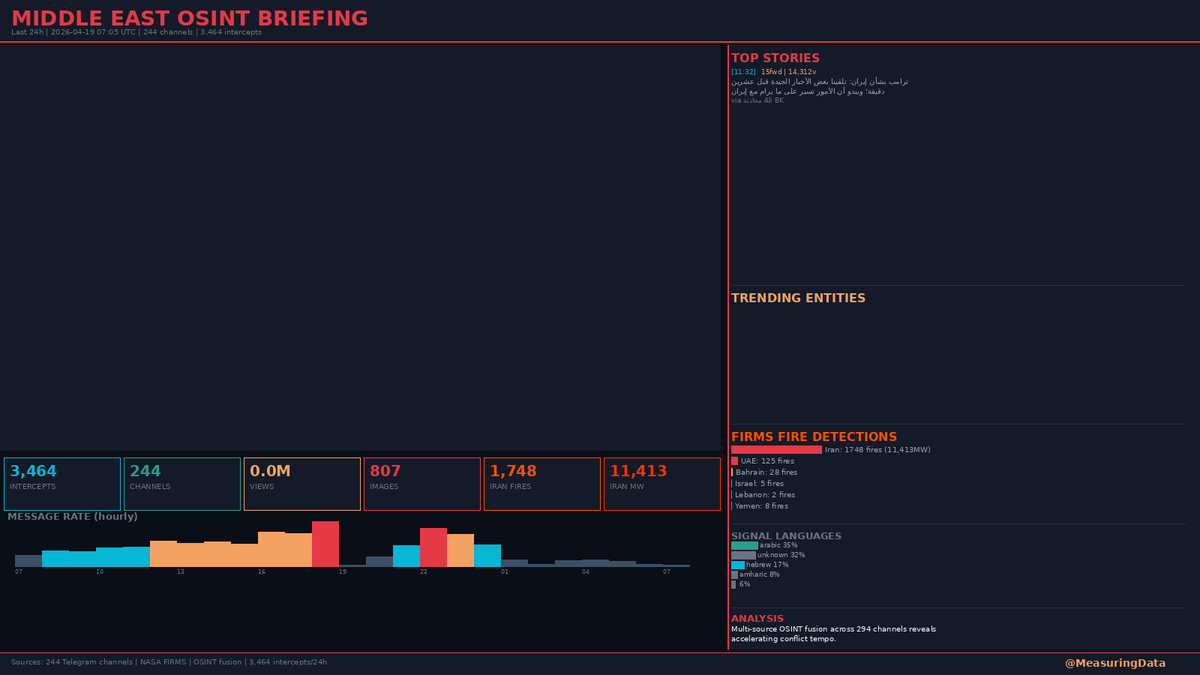Click the FIRMS FIRE DETECTIONS heading
Image resolution: width=1200 pixels, height=675 pixels.
pyautogui.click(x=814, y=437)
